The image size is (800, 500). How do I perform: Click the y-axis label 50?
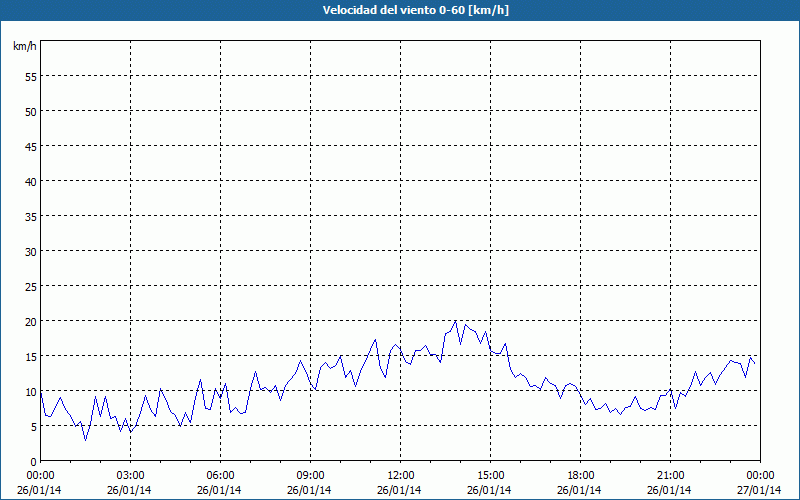pyautogui.click(x=31, y=112)
